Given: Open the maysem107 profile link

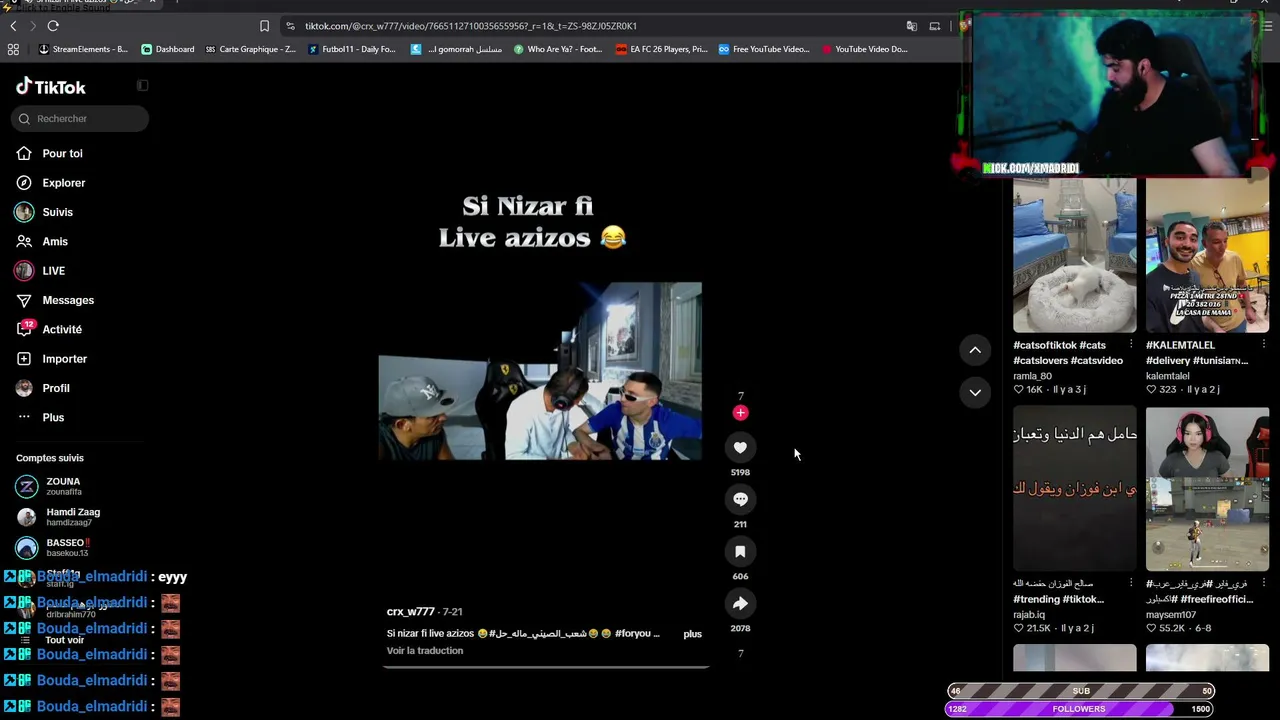Looking at the screenshot, I should click(x=1171, y=615).
